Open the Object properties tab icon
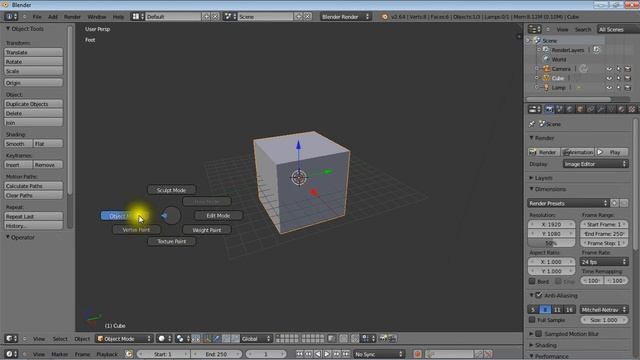 580,109
